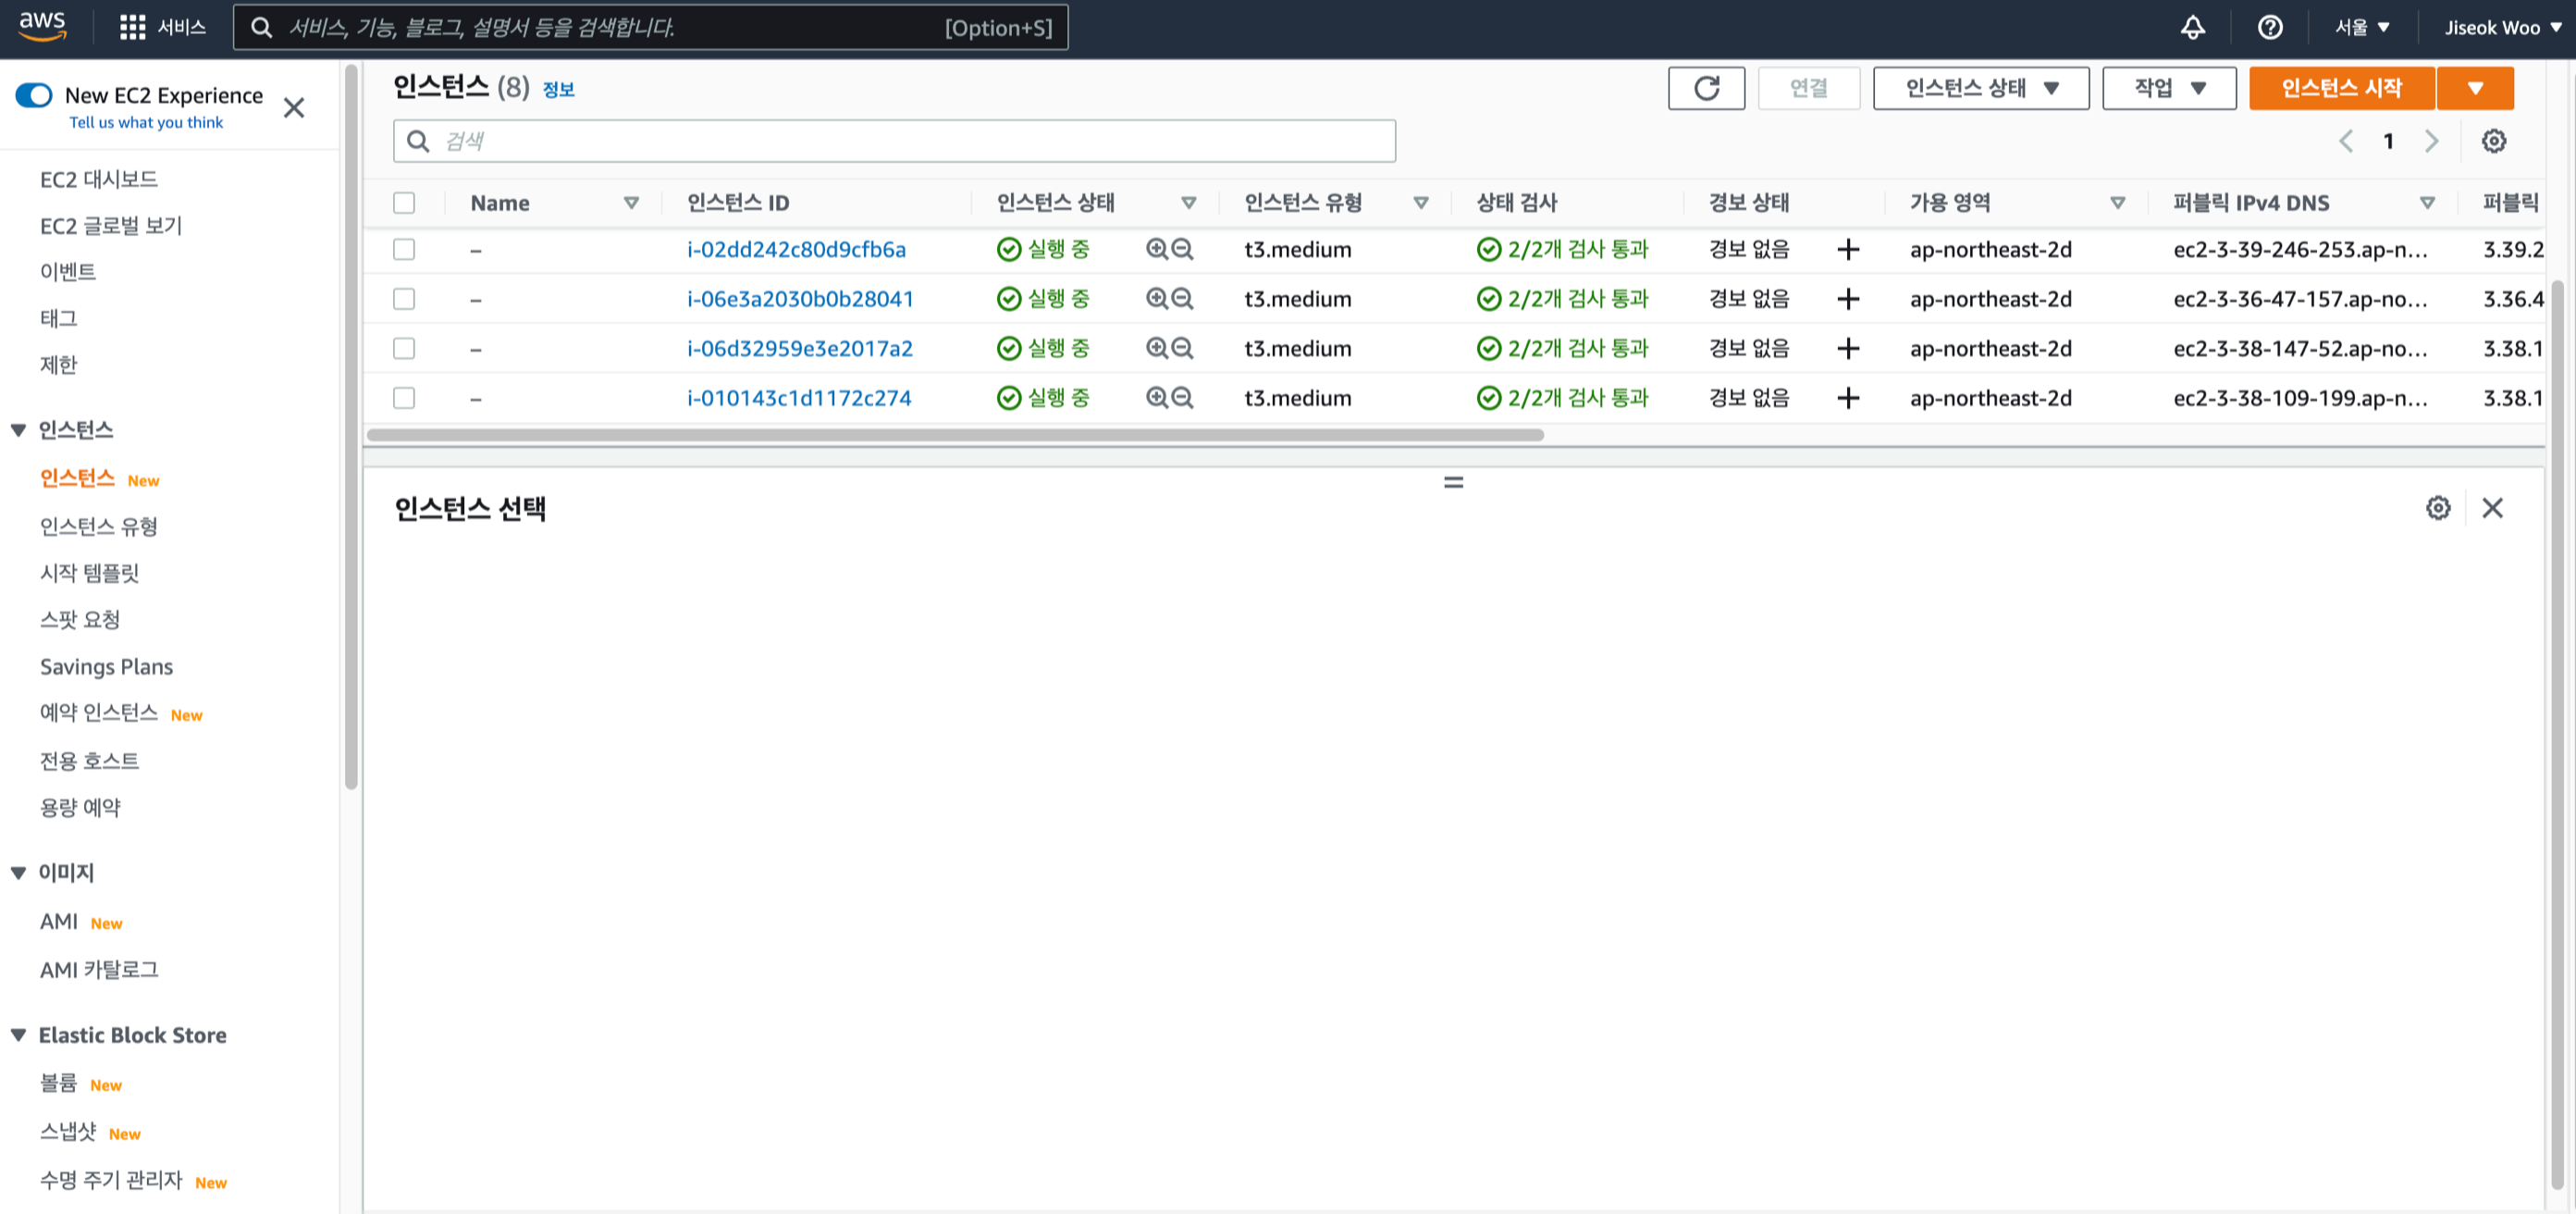The image size is (2576, 1214).
Task: Open detail panel settings gear icon
Action: point(2438,508)
